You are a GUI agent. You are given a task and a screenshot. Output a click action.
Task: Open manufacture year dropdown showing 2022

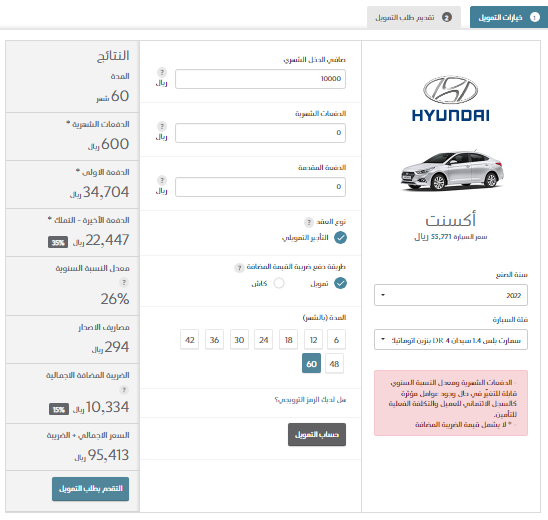pyautogui.click(x=451, y=295)
